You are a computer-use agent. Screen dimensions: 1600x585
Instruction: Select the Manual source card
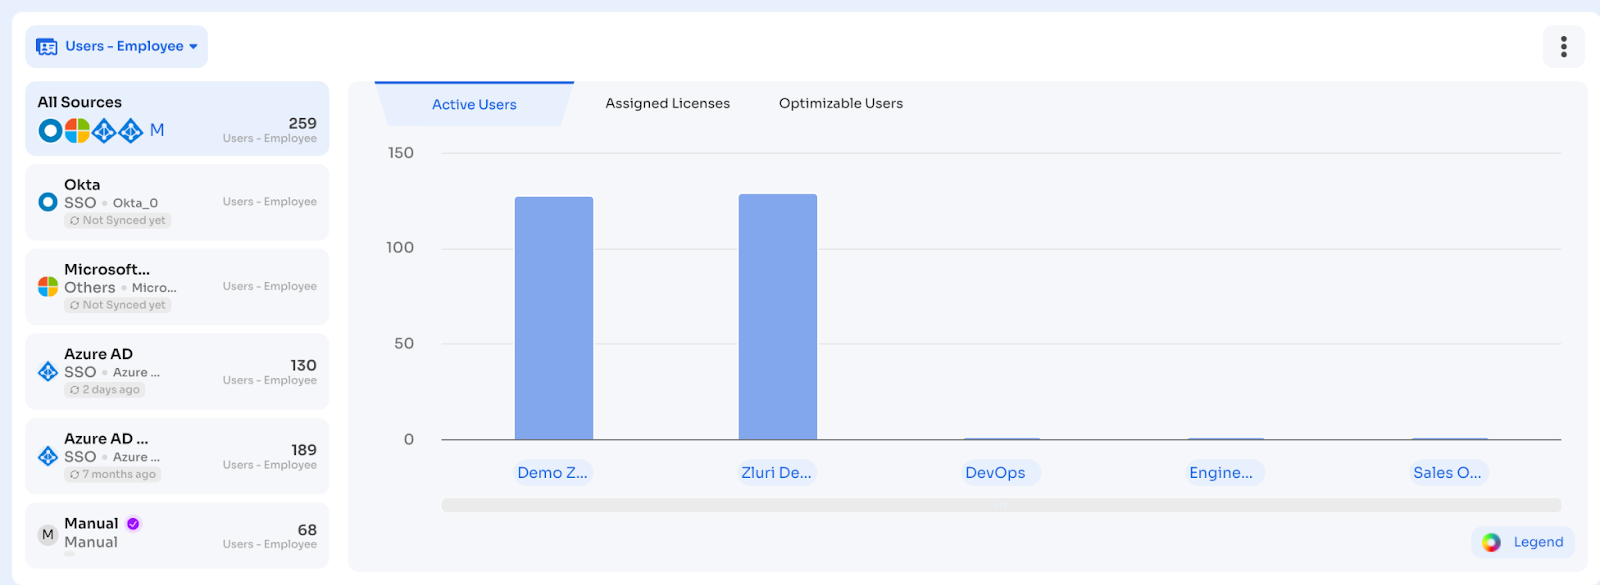177,536
